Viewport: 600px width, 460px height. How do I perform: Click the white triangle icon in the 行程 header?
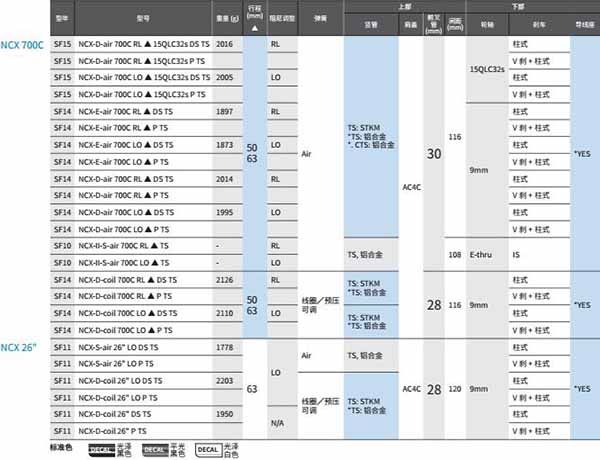[254, 28]
